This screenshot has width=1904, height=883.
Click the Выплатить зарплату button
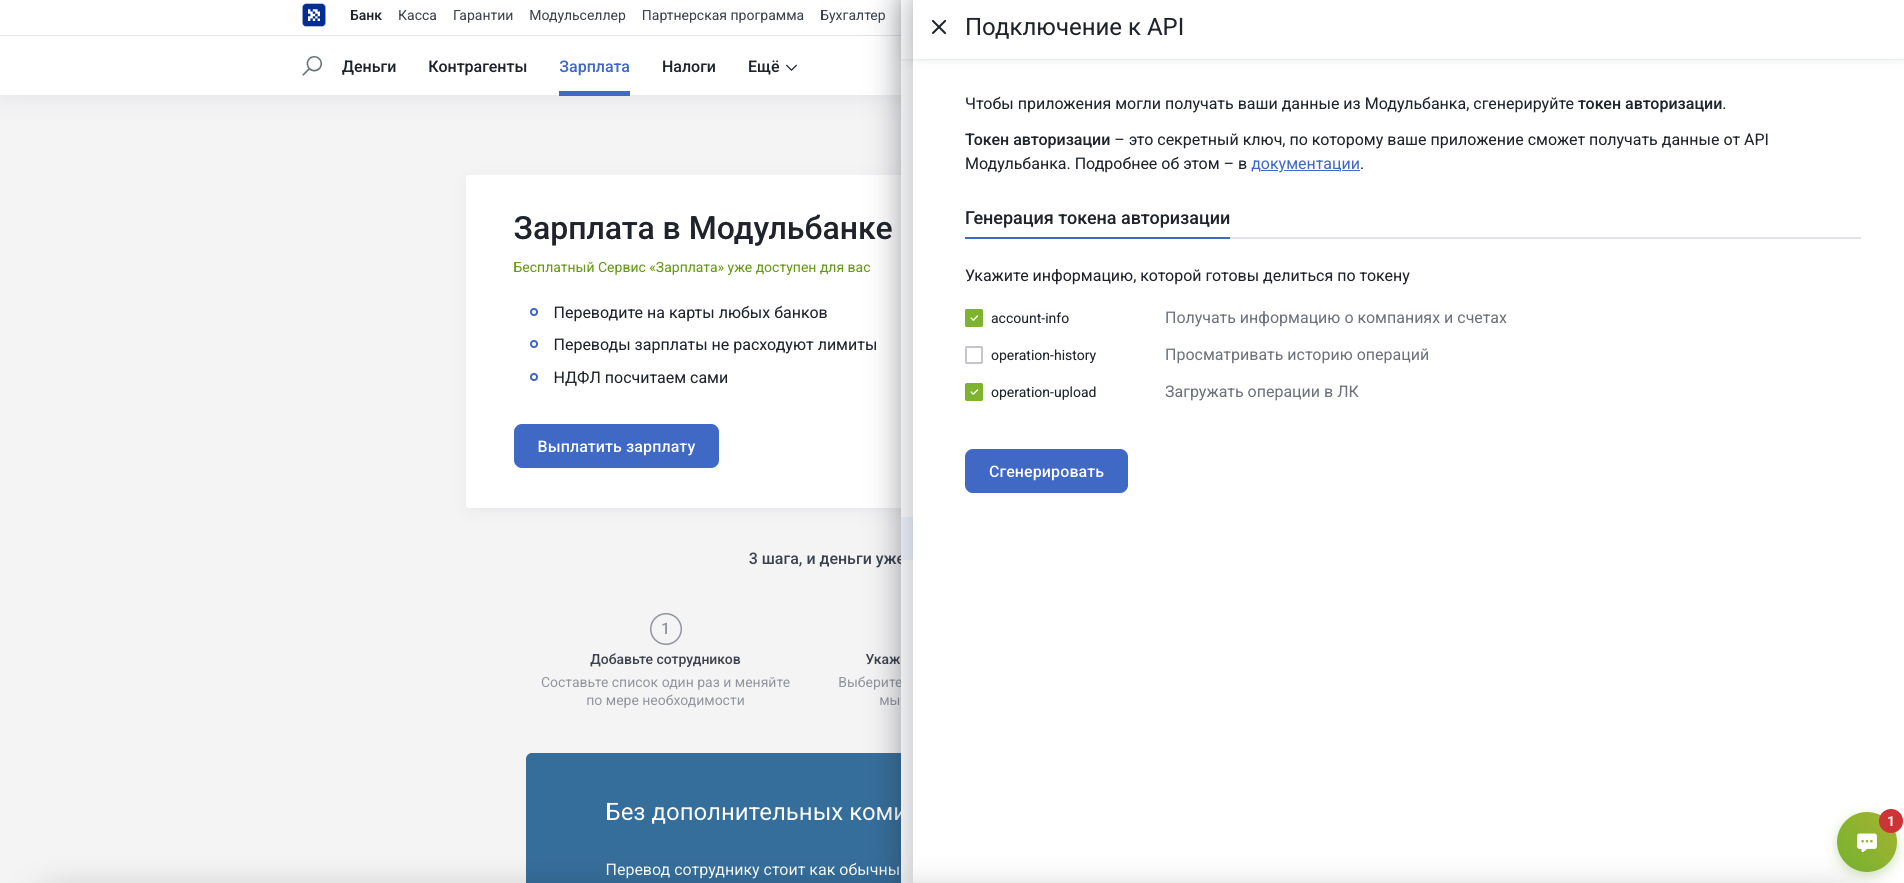[x=616, y=446]
